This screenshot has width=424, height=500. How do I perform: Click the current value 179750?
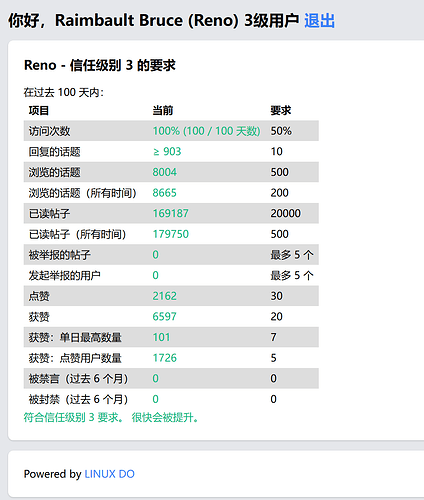pos(171,234)
